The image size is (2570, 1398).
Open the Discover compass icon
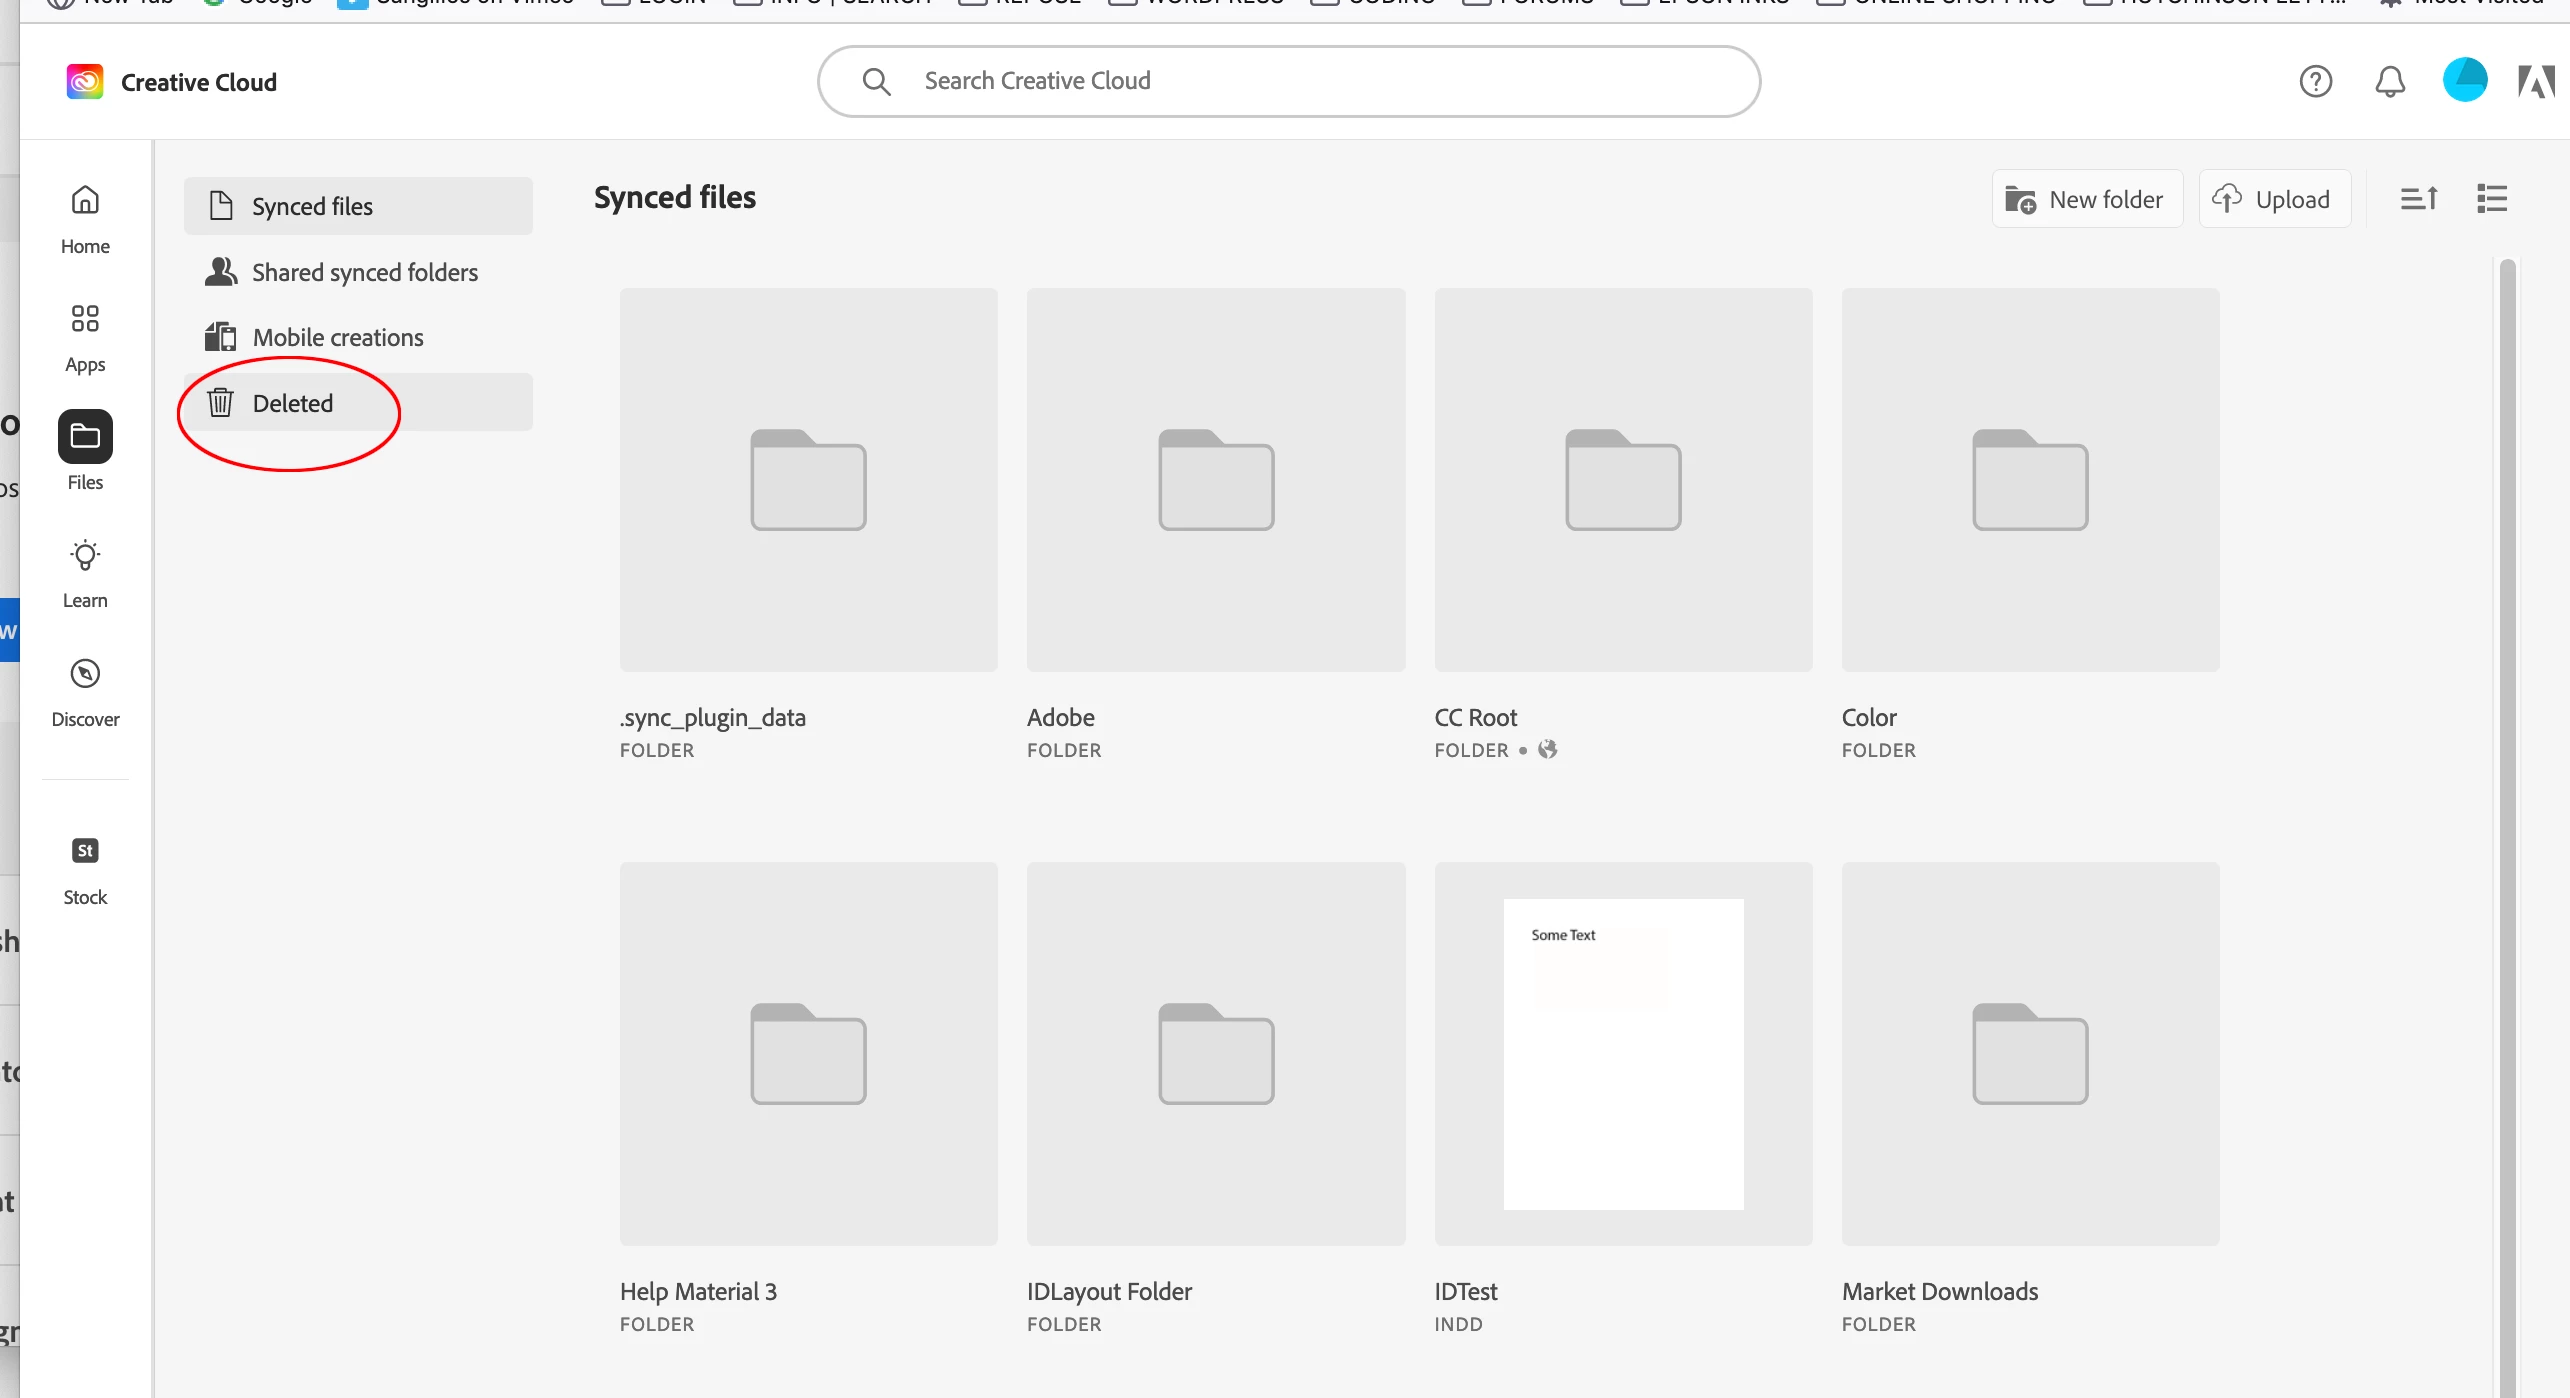coord(85,674)
